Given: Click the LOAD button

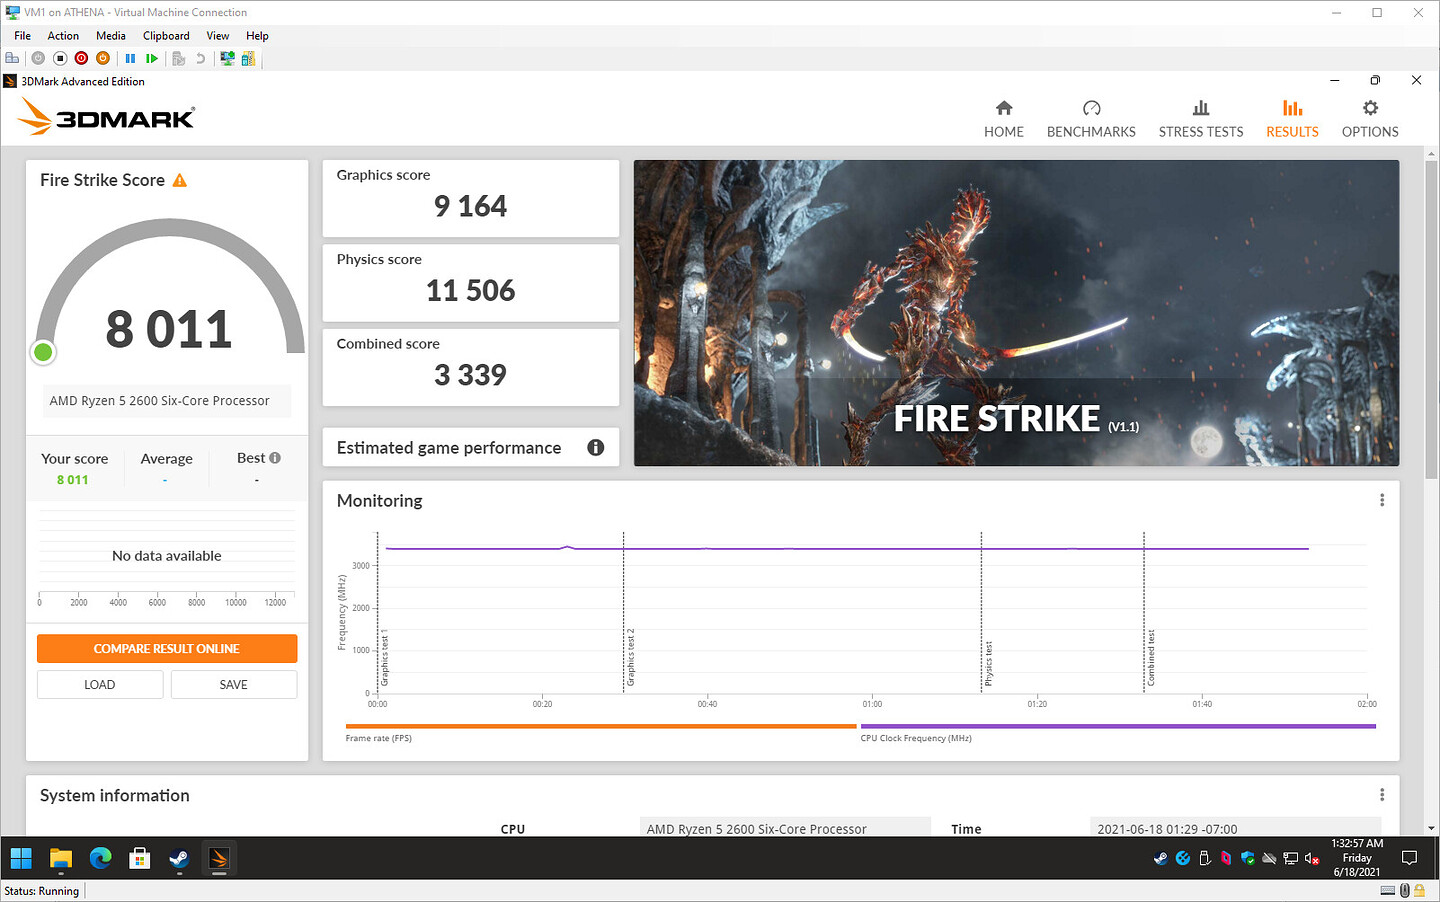Looking at the screenshot, I should (x=100, y=685).
